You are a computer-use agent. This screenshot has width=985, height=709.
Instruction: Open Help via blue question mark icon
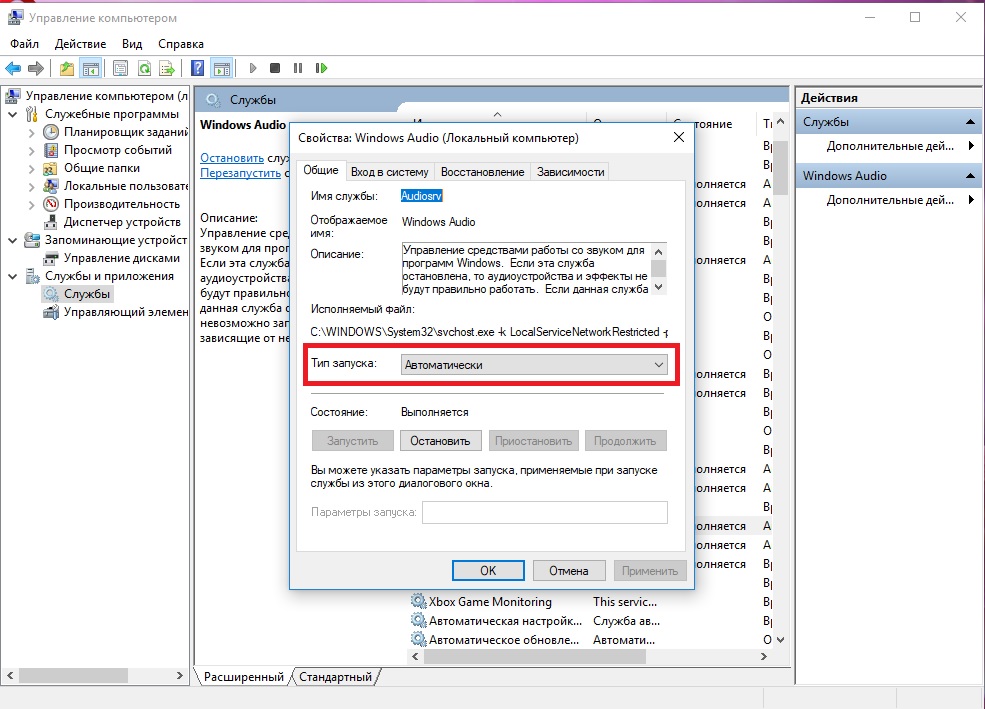tap(197, 68)
